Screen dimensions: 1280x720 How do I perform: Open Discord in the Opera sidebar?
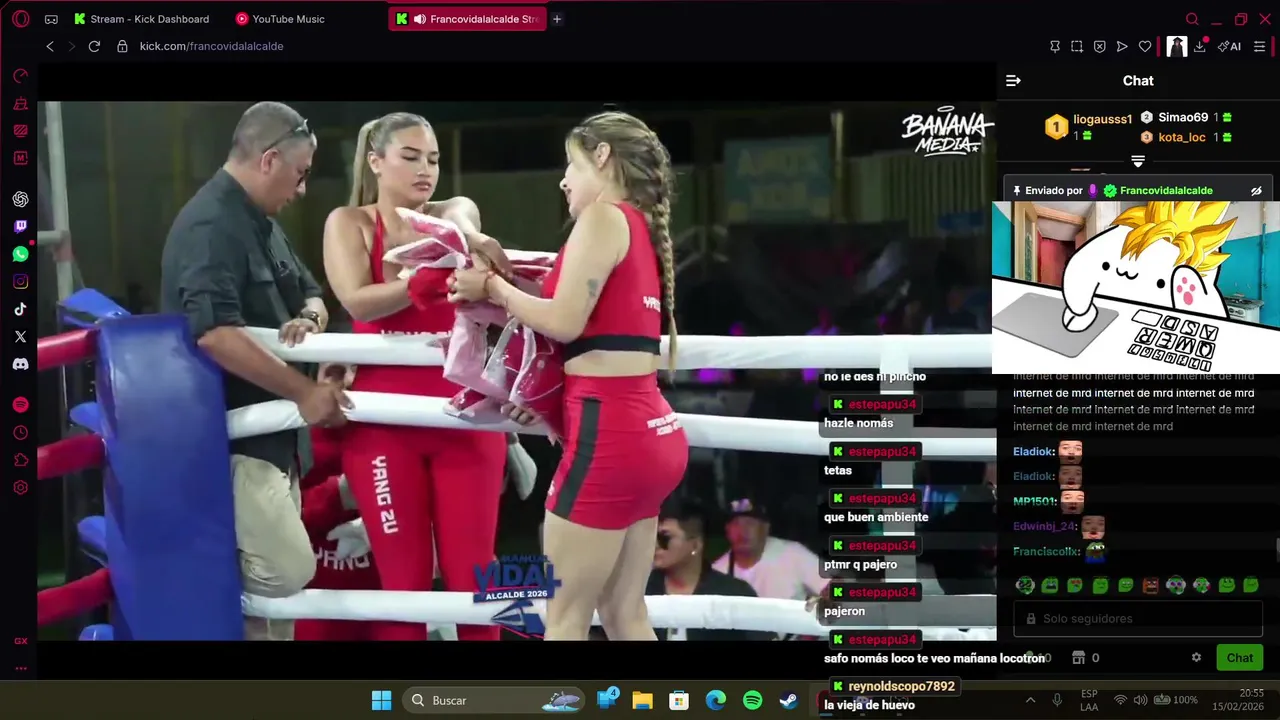(x=20, y=364)
